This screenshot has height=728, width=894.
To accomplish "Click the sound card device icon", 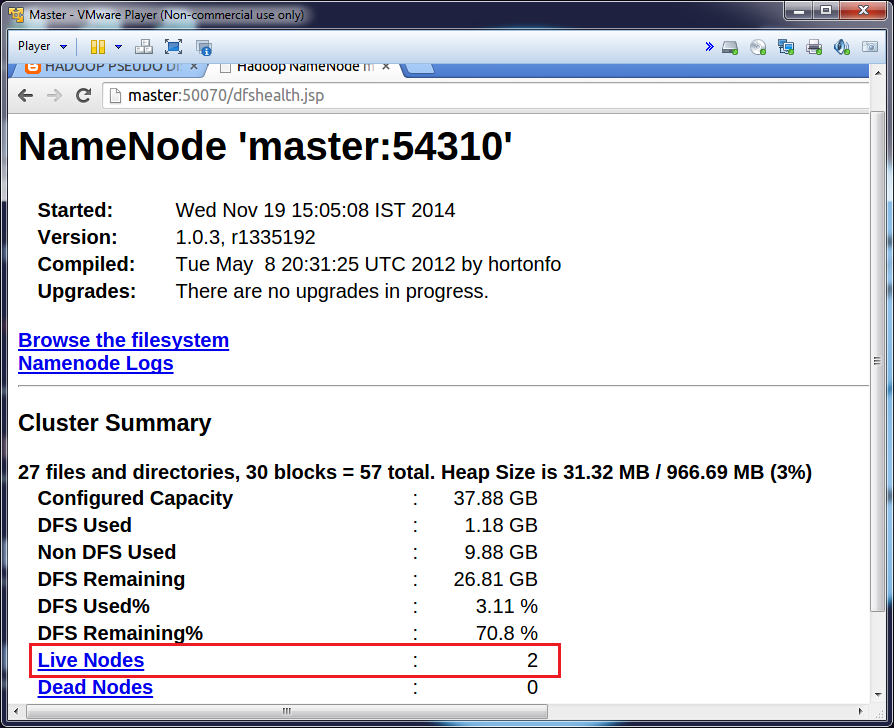I will point(840,47).
